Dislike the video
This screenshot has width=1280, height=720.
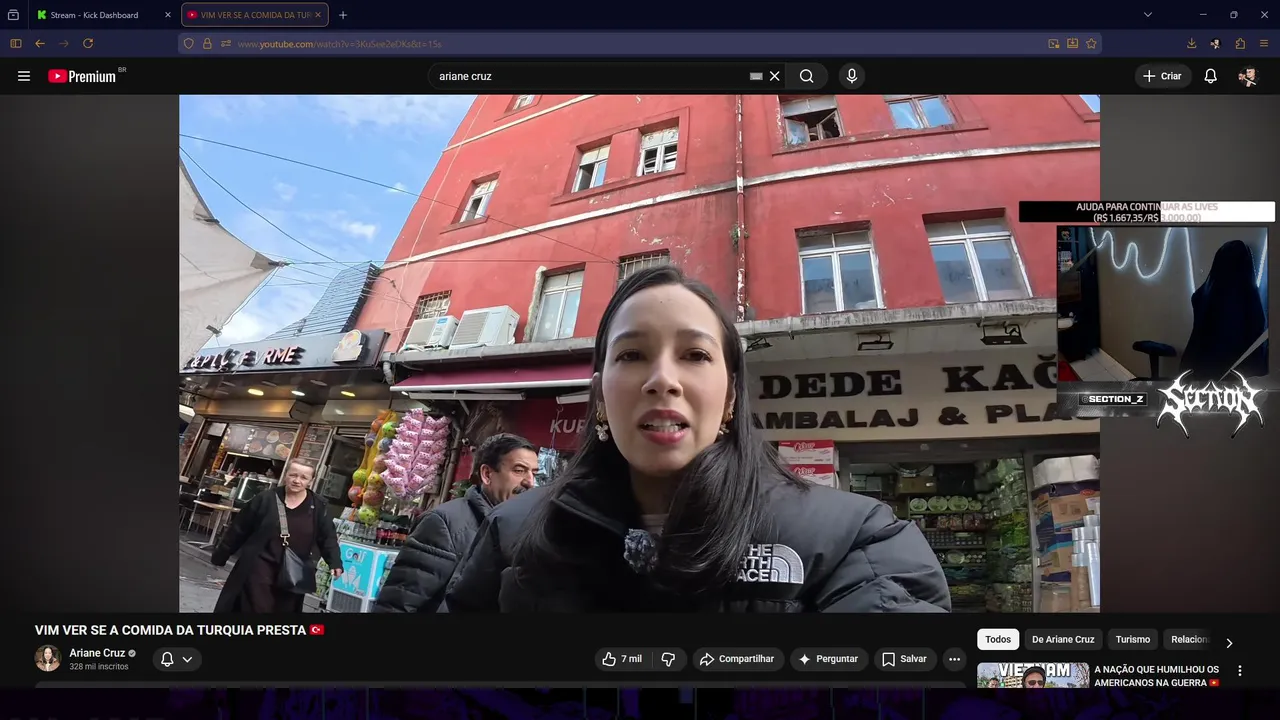[668, 659]
